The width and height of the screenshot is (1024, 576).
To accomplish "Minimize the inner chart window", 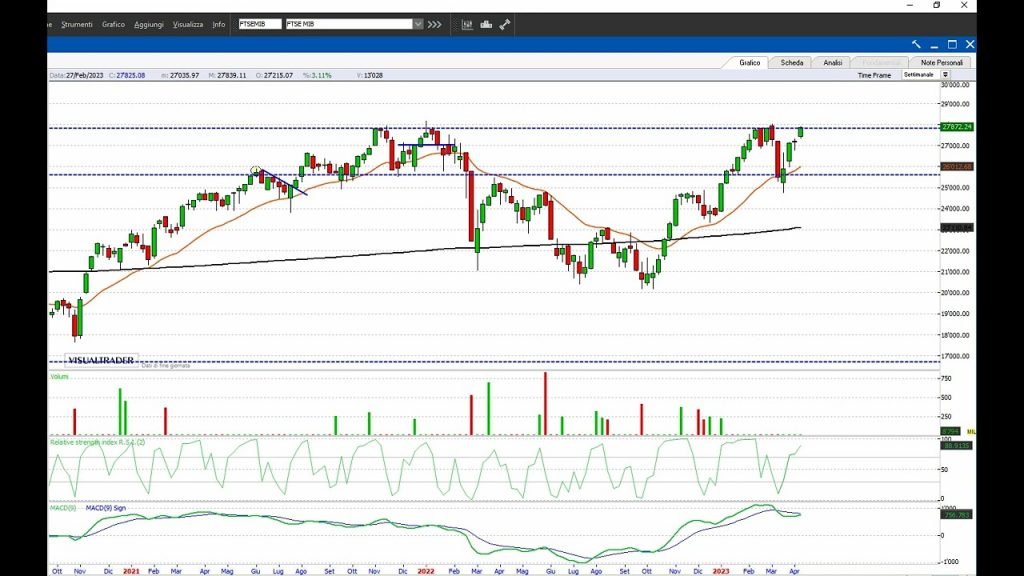I will point(934,44).
